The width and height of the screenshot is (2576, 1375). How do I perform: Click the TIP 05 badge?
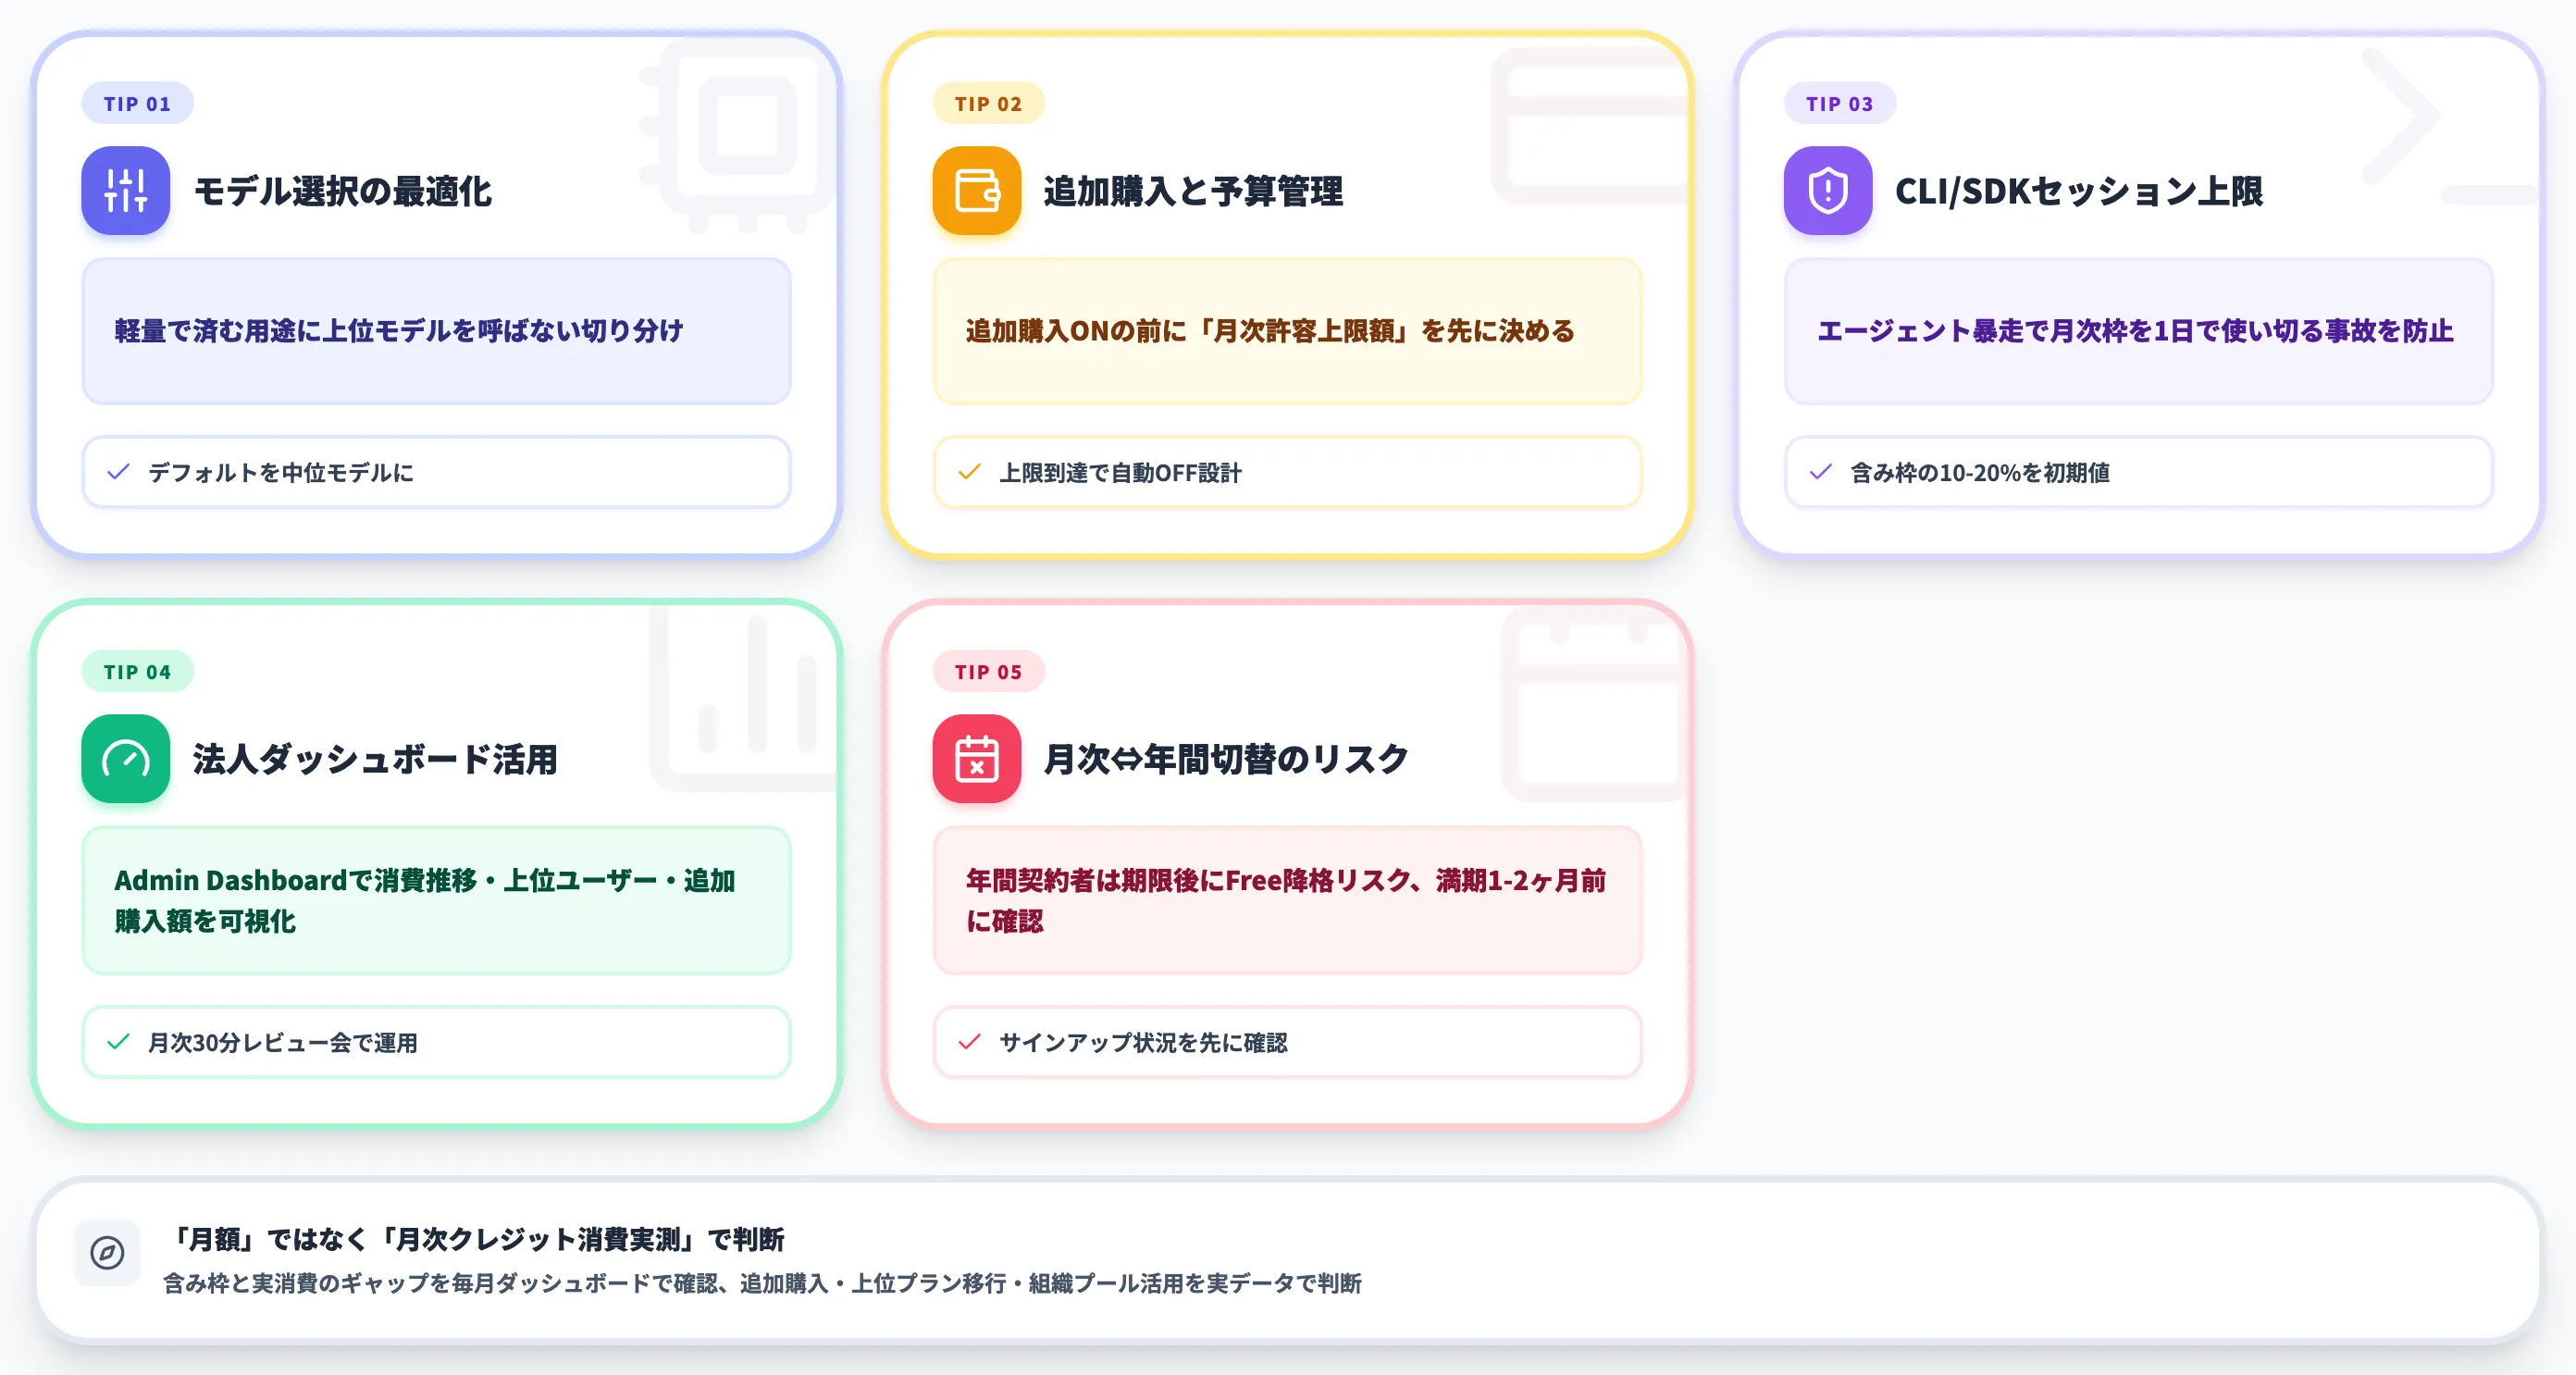coord(989,671)
